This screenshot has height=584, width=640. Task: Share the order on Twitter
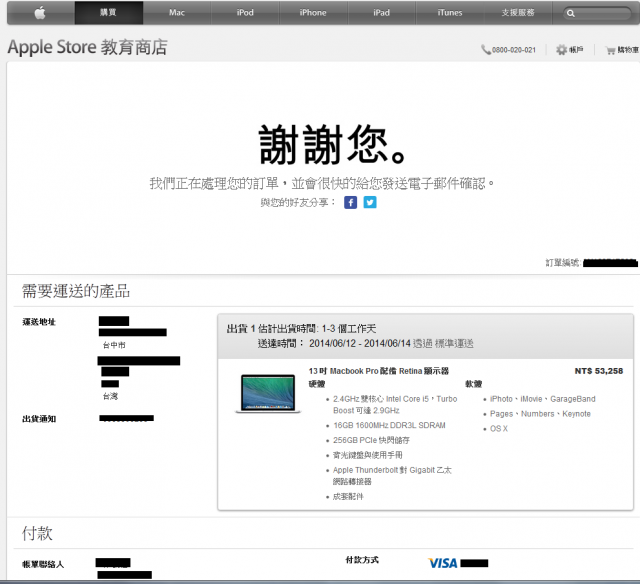click(370, 202)
